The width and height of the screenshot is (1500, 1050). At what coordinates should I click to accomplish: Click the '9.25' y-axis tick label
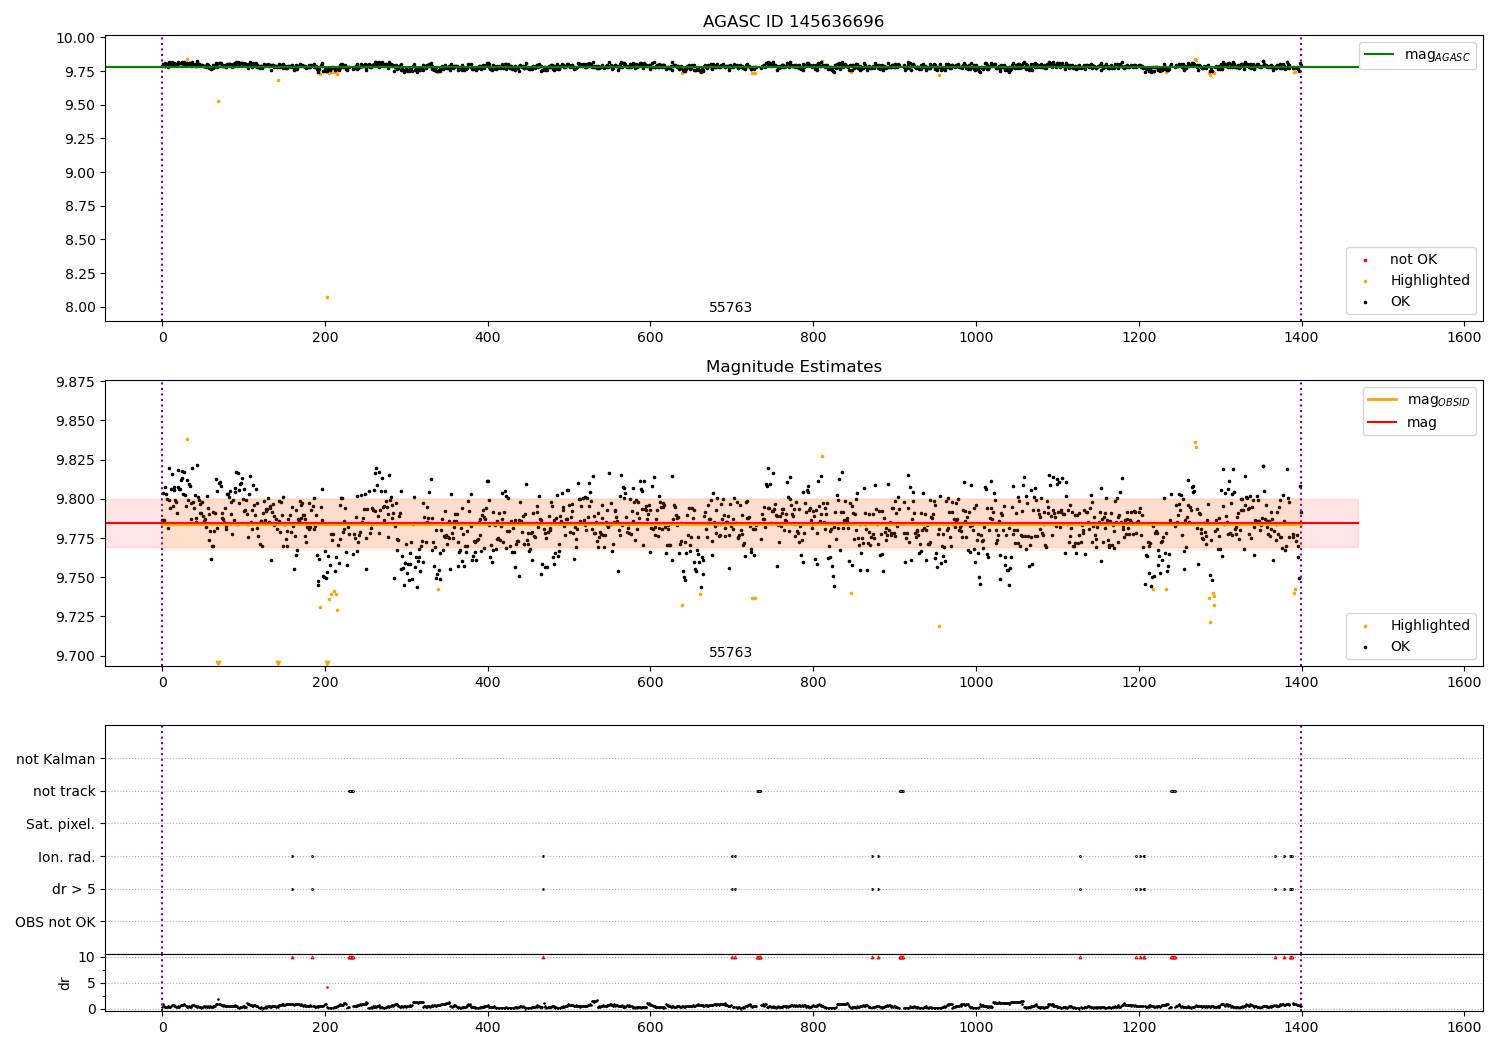(x=80, y=139)
